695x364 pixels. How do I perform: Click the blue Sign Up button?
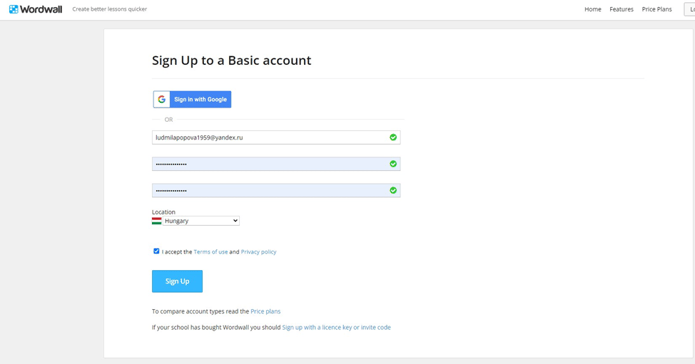click(x=177, y=281)
